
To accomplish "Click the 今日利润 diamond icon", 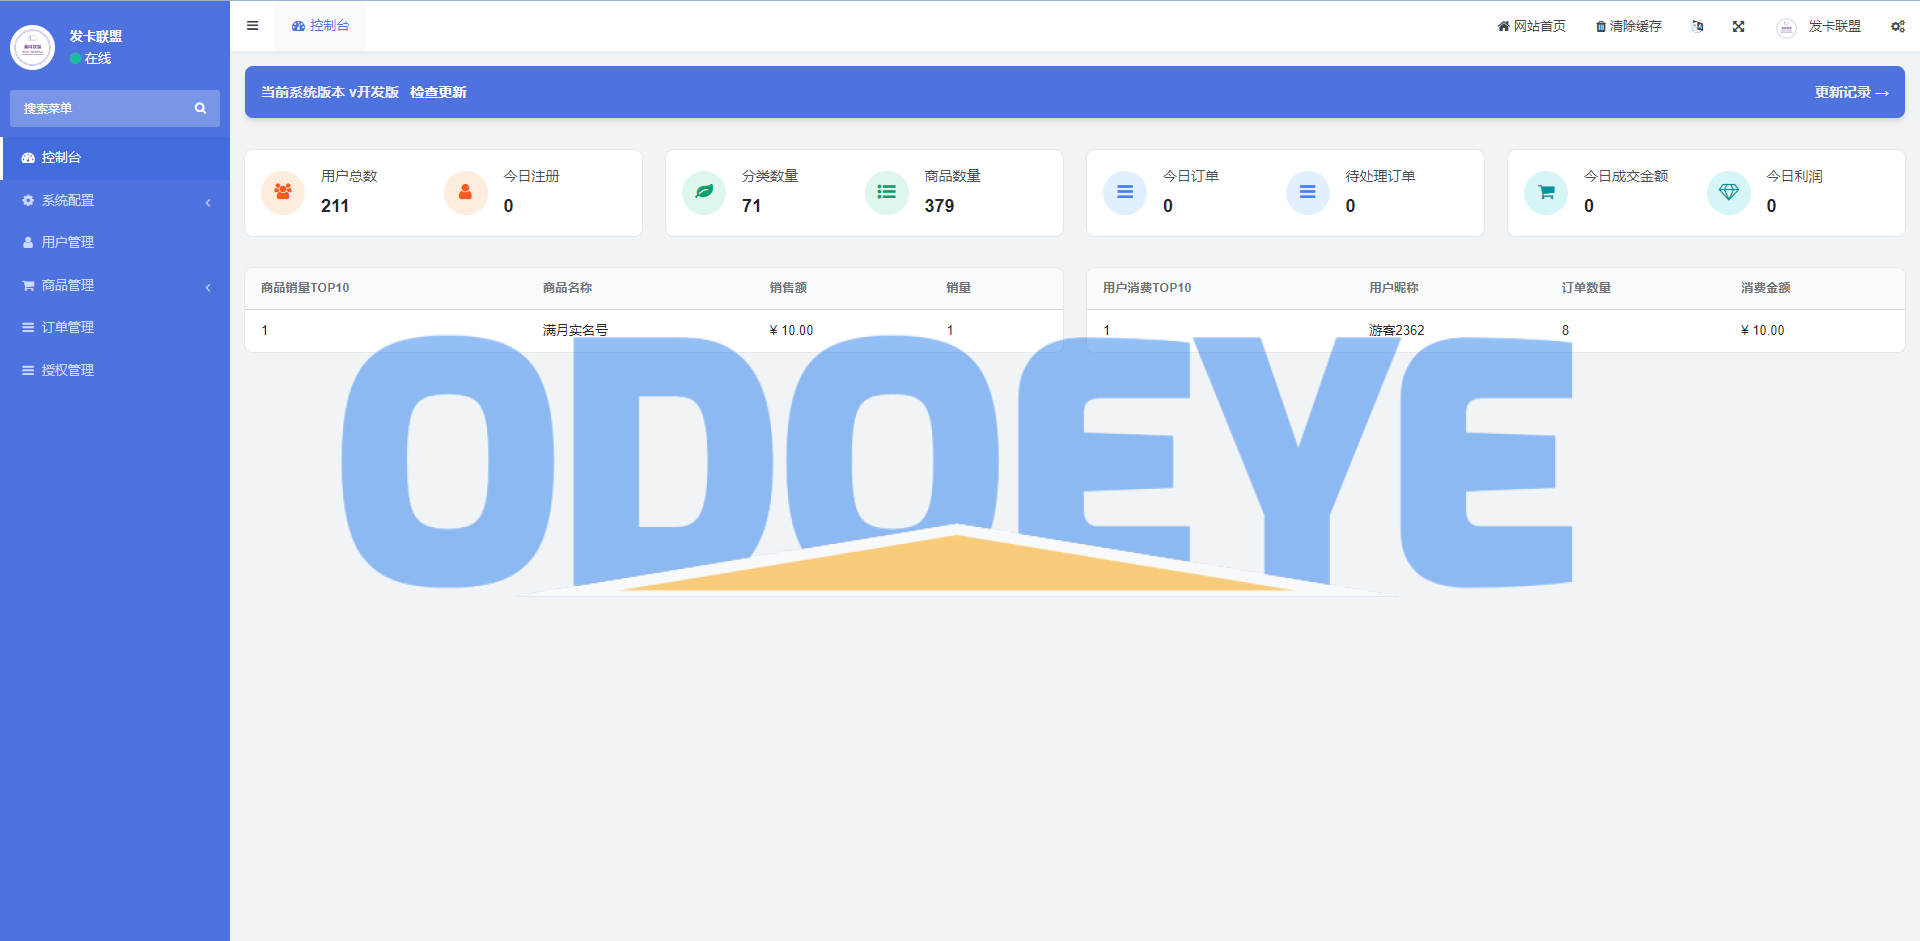I will click(x=1729, y=192).
